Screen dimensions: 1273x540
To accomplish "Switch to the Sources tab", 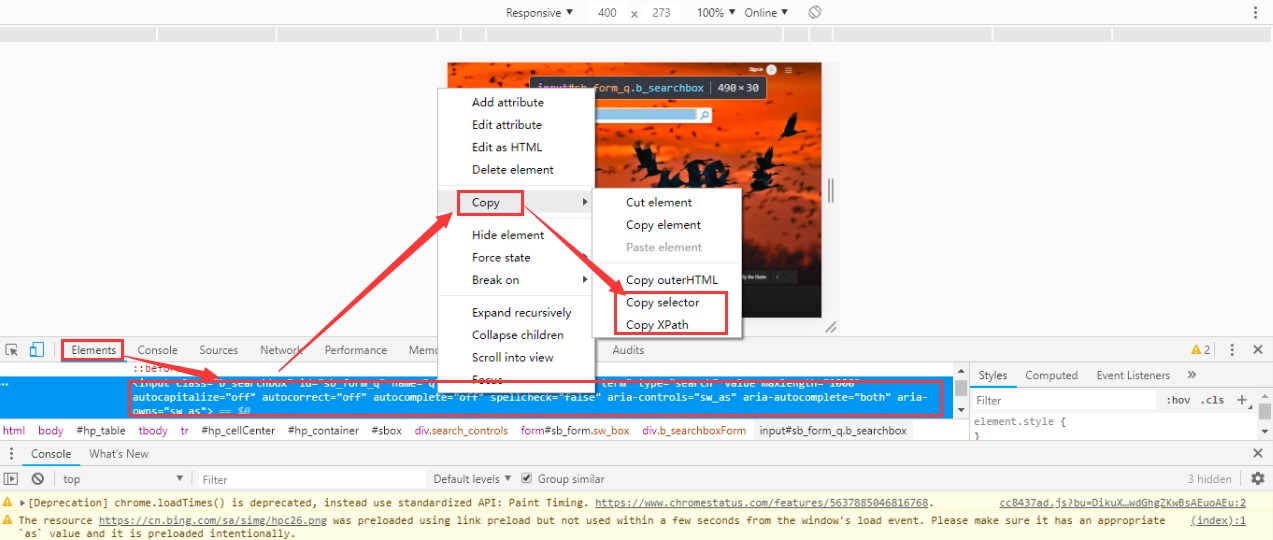I will 218,350.
